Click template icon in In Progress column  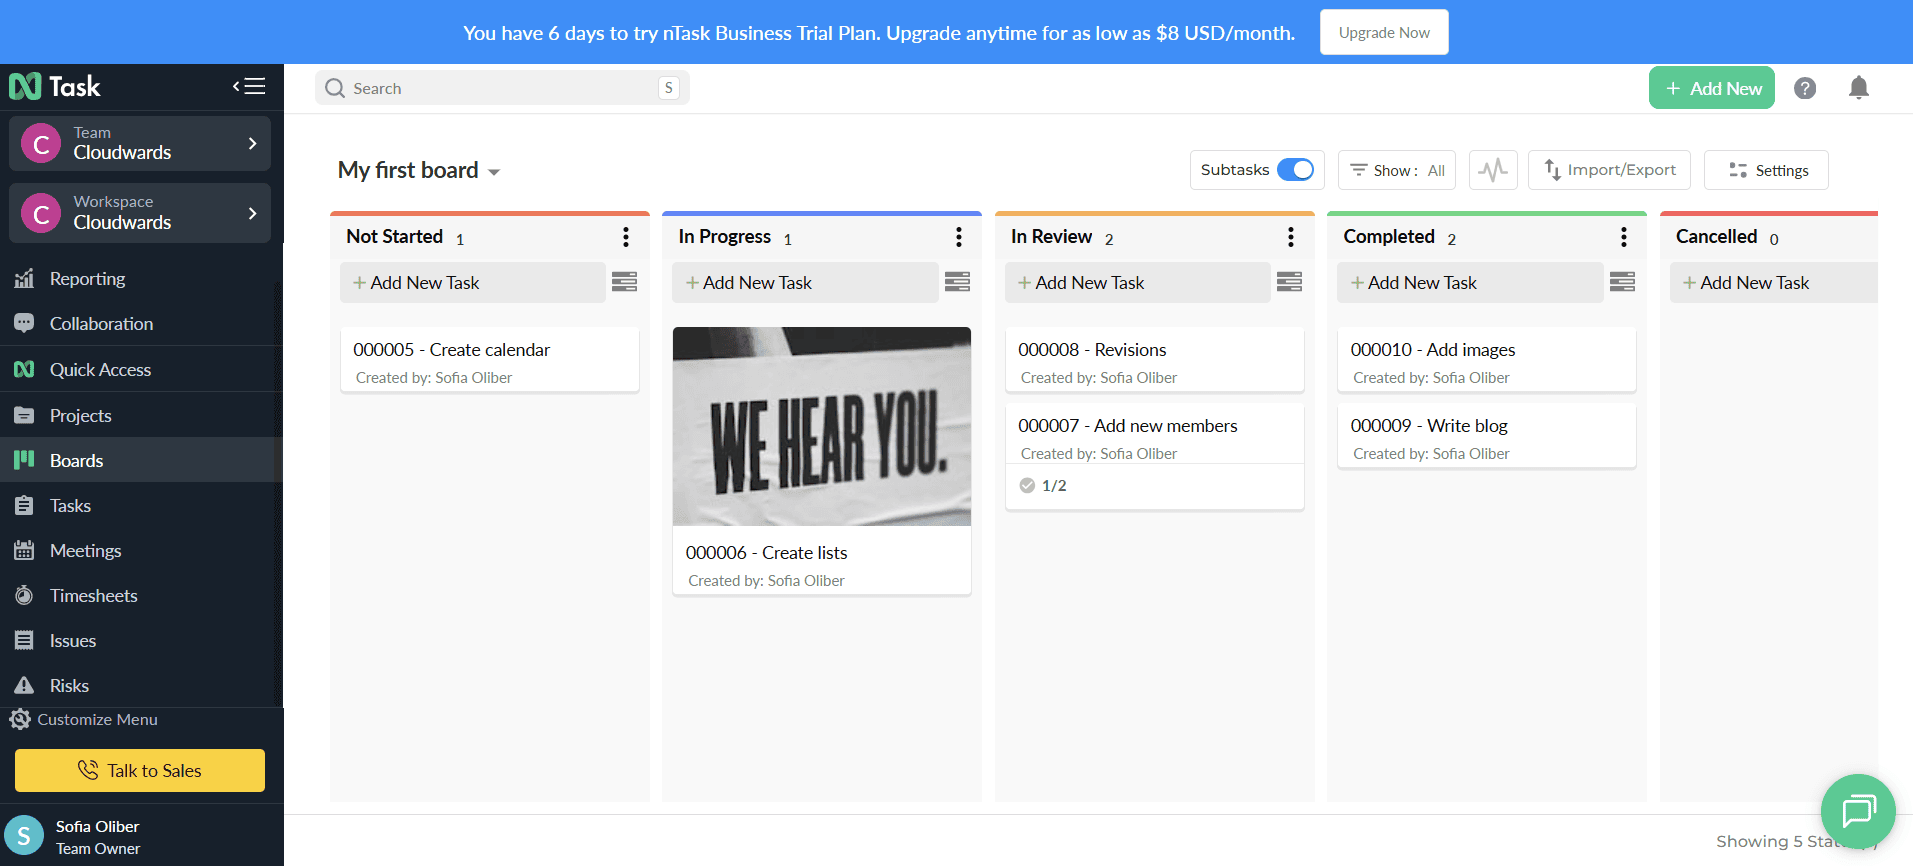point(957,282)
